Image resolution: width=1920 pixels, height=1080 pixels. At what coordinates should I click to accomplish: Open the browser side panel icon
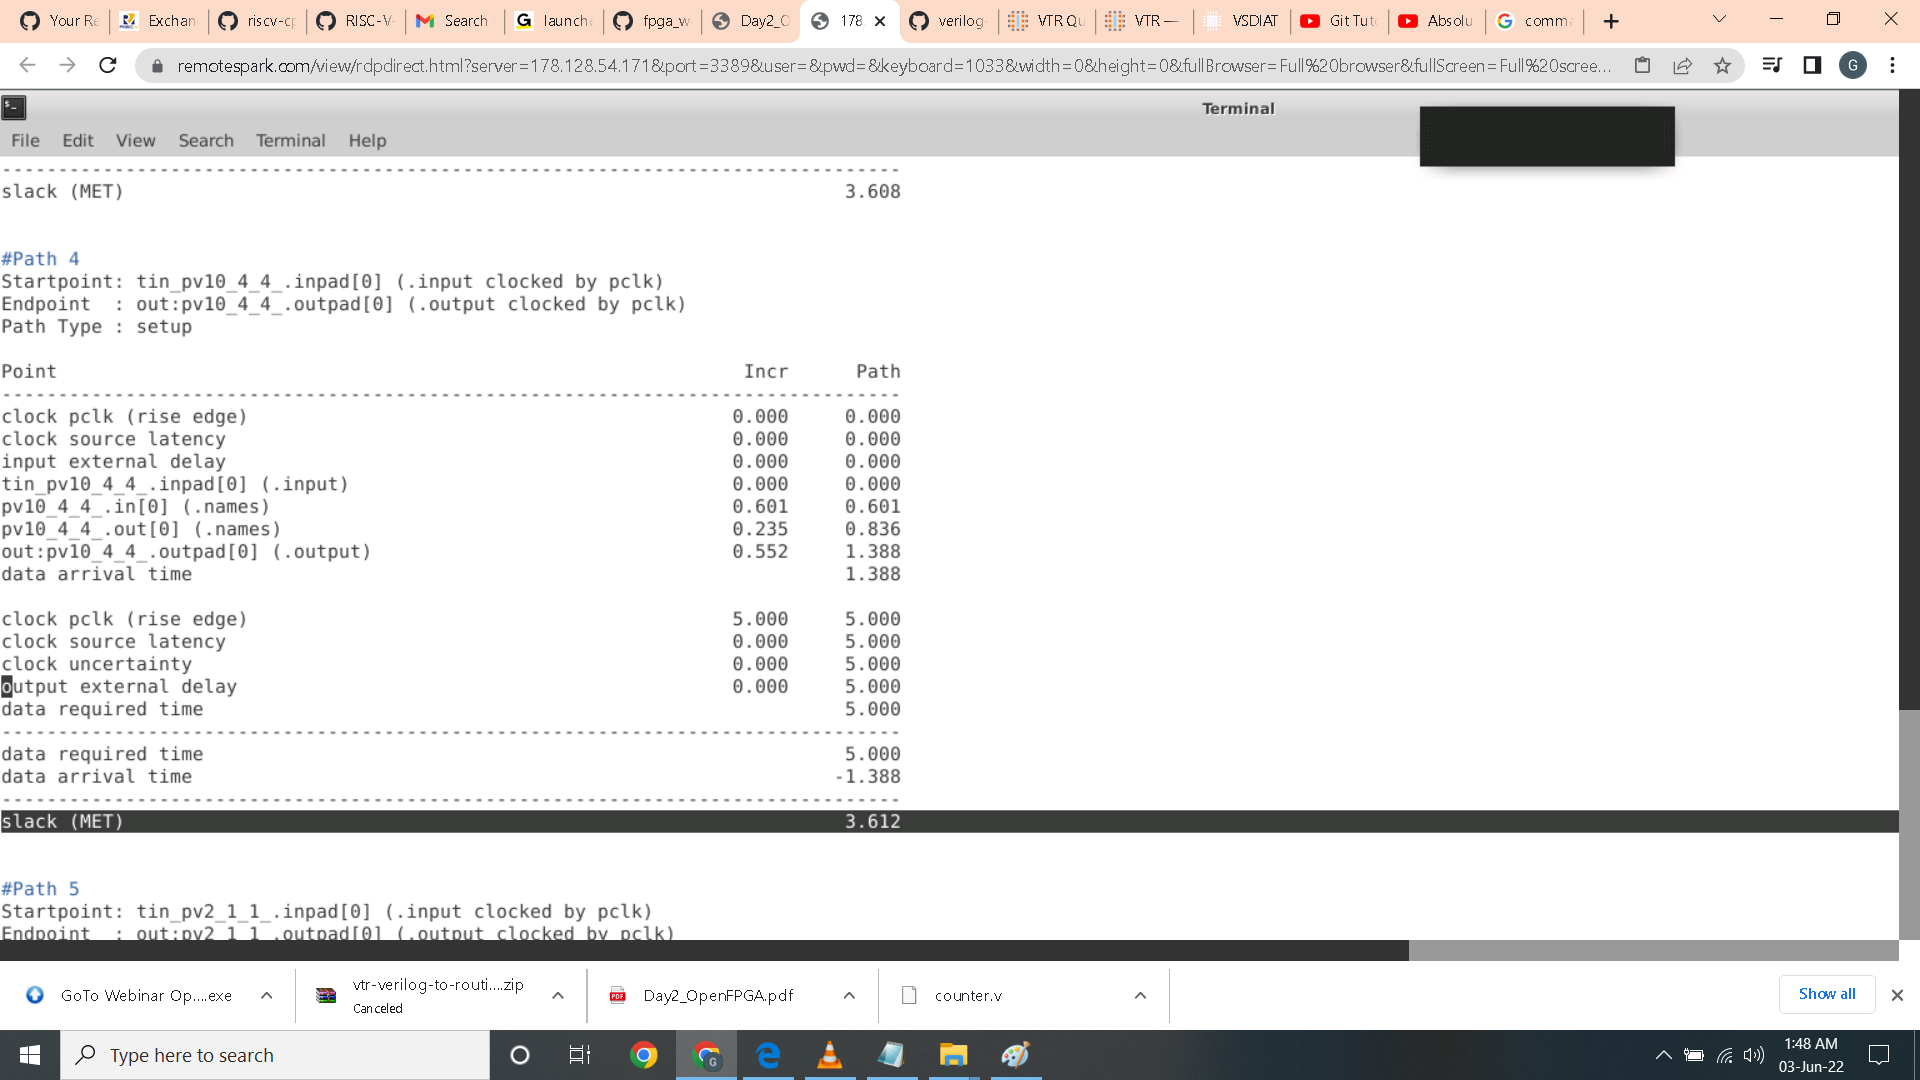(x=1812, y=66)
